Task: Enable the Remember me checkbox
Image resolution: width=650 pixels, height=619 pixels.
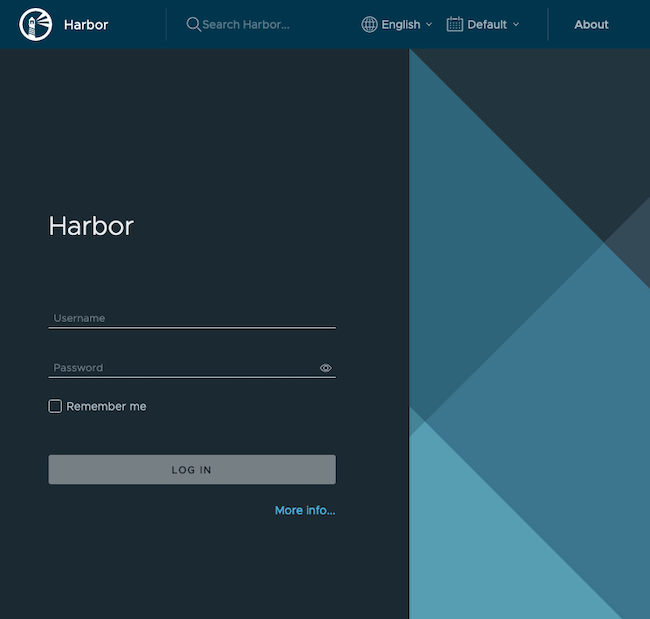Action: (x=56, y=406)
